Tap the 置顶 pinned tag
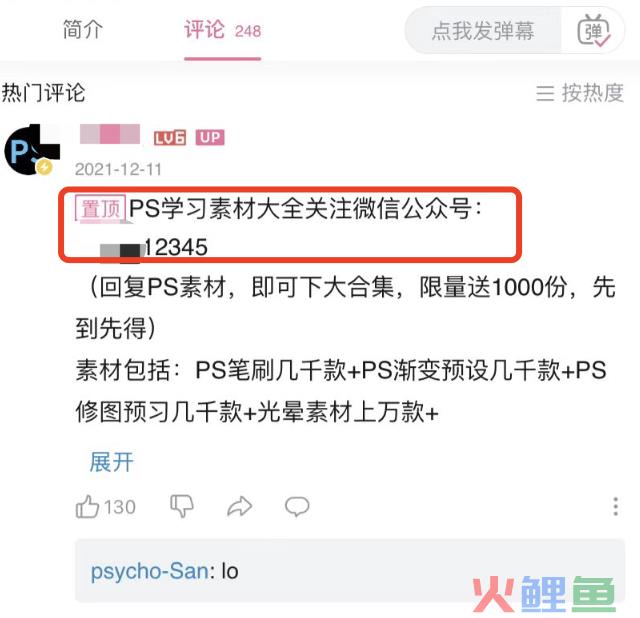Screen dimensions: 640x618 pos(100,209)
